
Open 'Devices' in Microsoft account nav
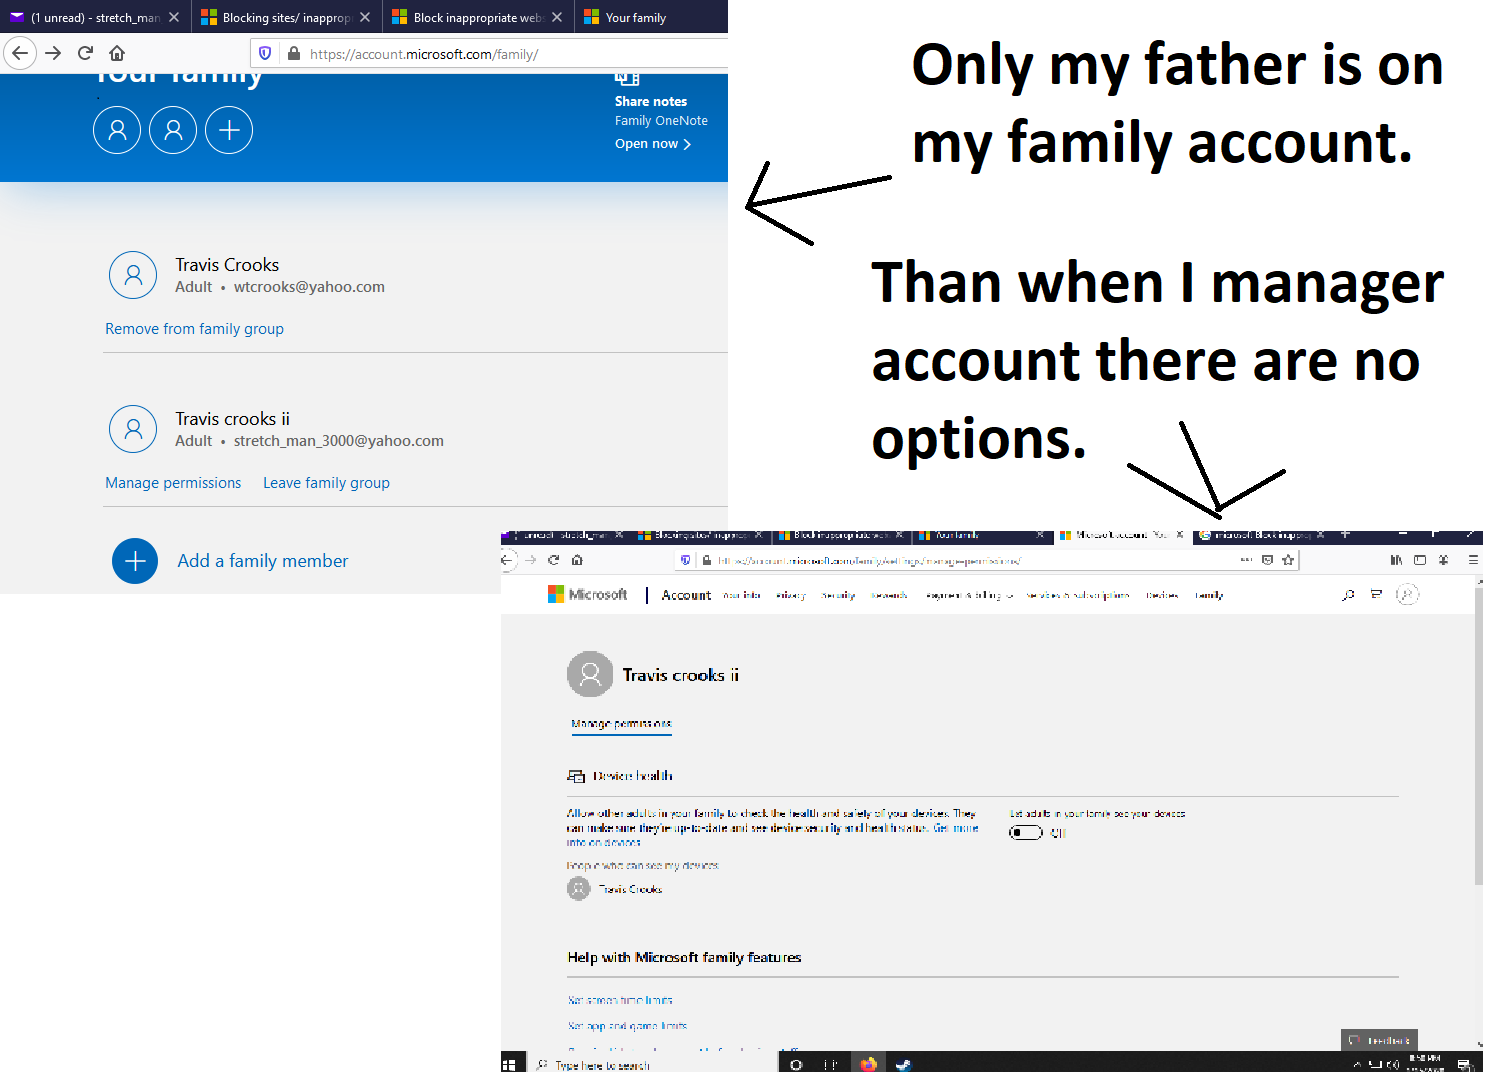coord(1161,595)
